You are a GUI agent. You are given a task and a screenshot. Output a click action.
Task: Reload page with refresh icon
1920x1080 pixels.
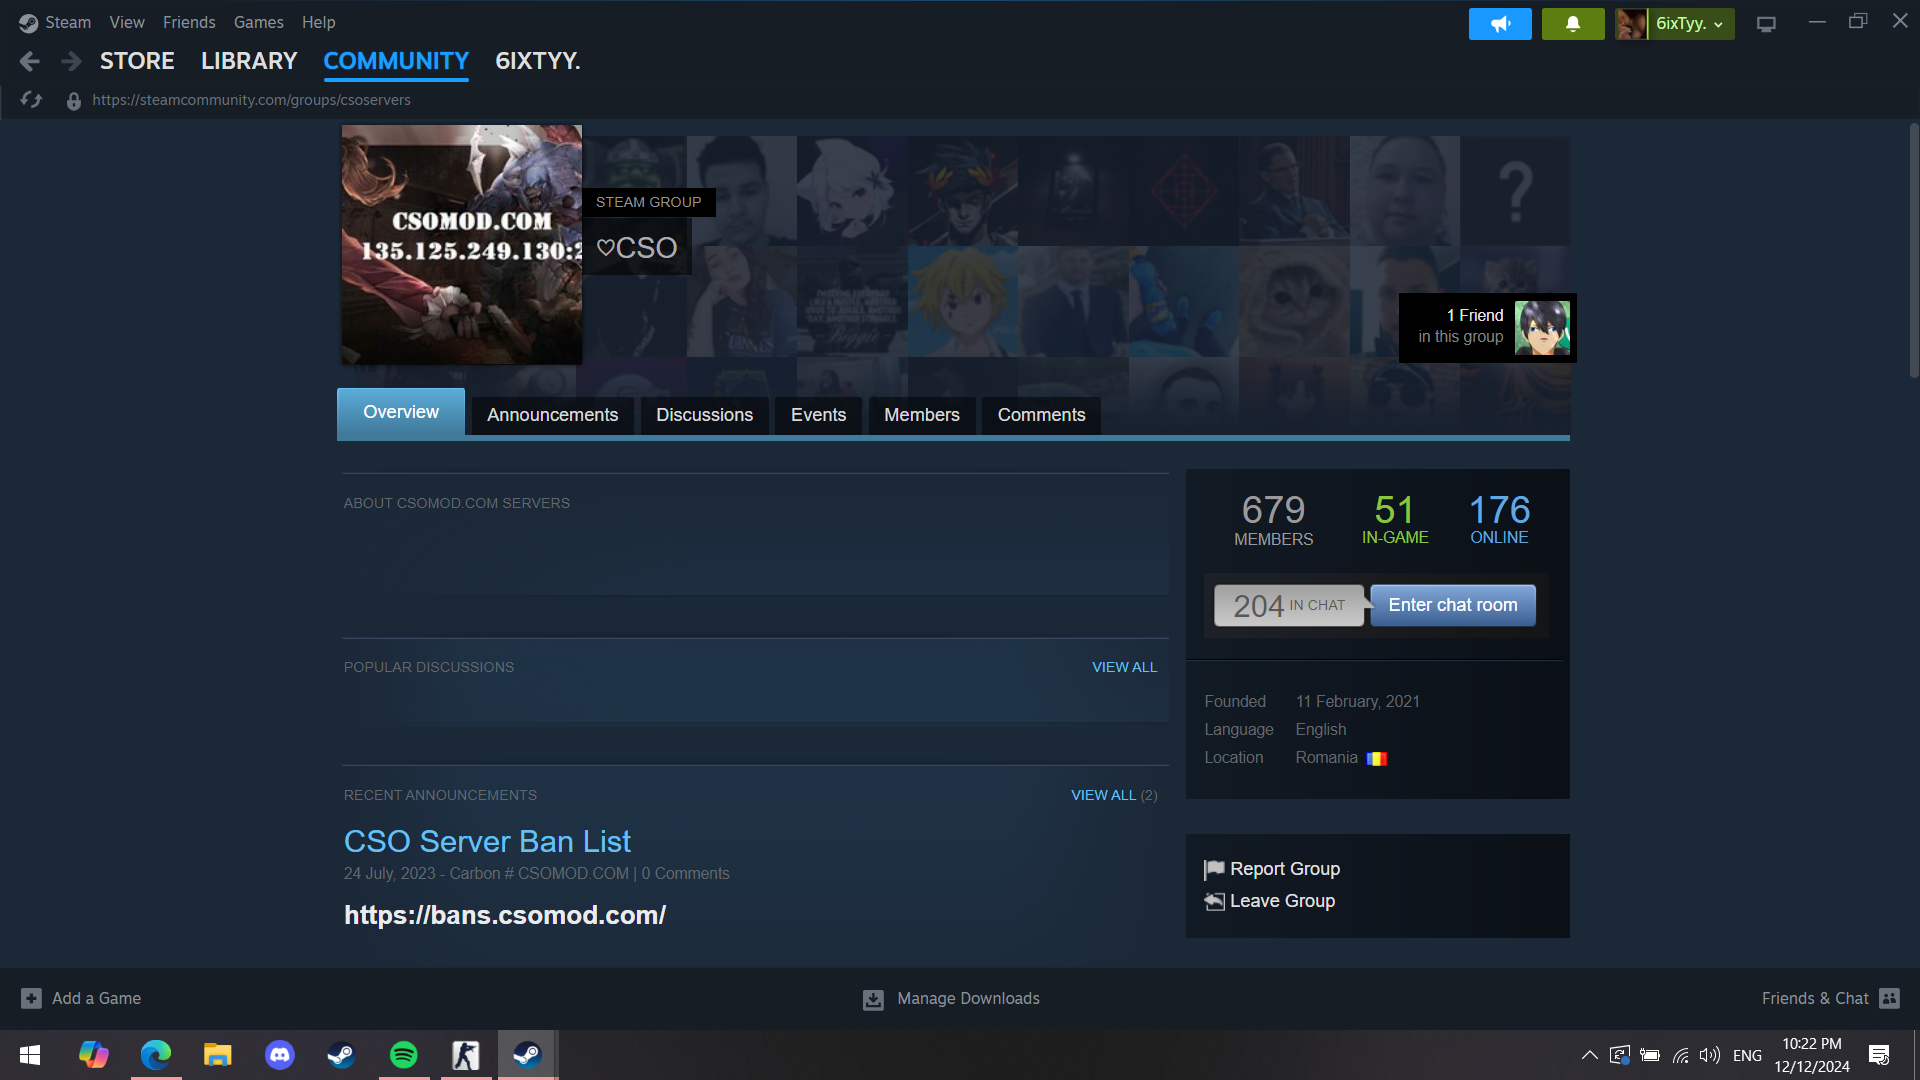pyautogui.click(x=31, y=100)
